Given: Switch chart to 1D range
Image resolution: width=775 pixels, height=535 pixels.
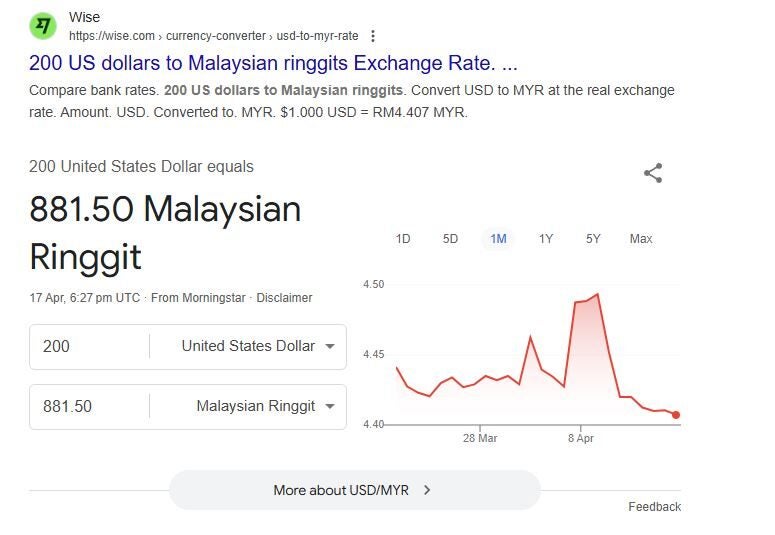Looking at the screenshot, I should click(x=403, y=239).
